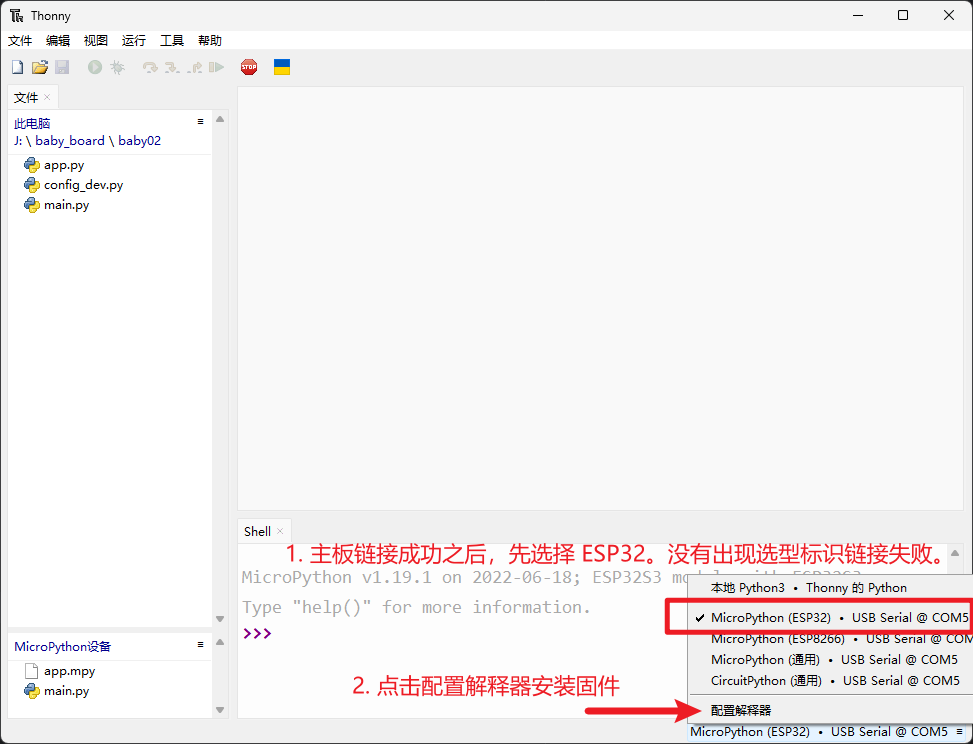Click the 'Type "help()" for more information.' text
This screenshot has width=973, height=744.
pos(416,607)
